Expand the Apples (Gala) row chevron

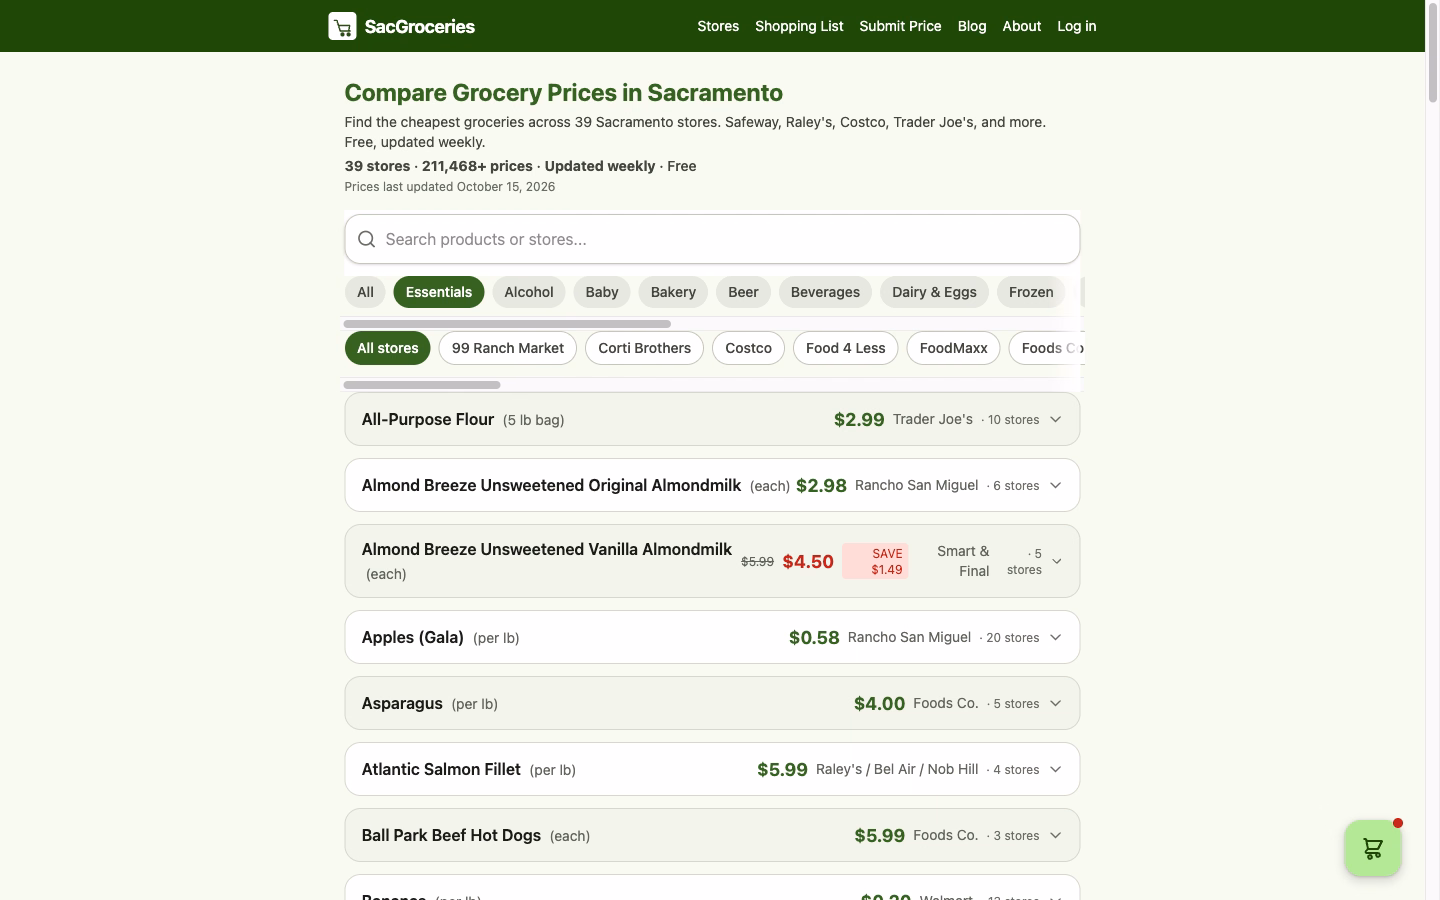[1055, 637]
